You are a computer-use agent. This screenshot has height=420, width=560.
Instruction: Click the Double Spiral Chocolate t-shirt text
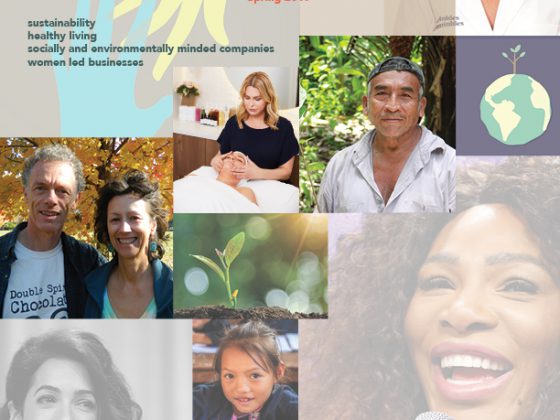pyautogui.click(x=38, y=299)
